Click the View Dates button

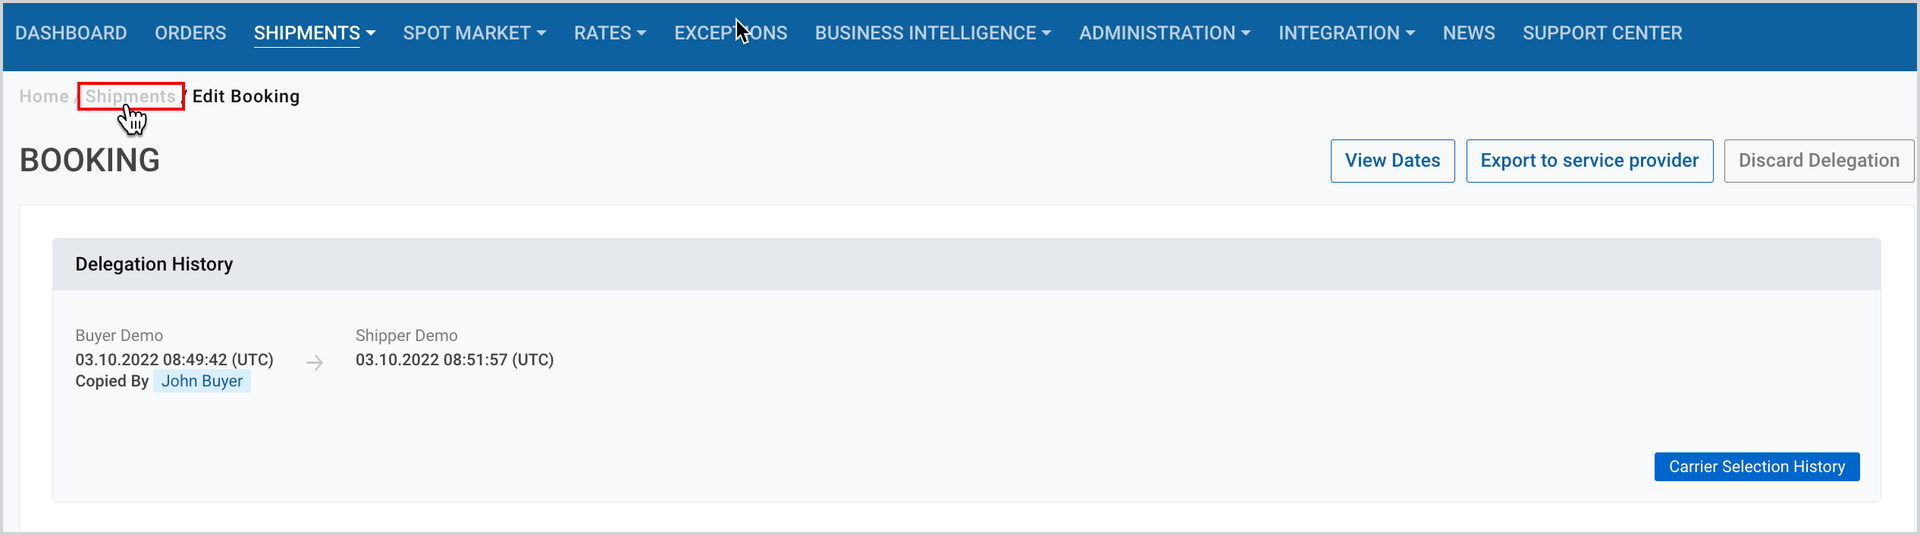(x=1392, y=161)
